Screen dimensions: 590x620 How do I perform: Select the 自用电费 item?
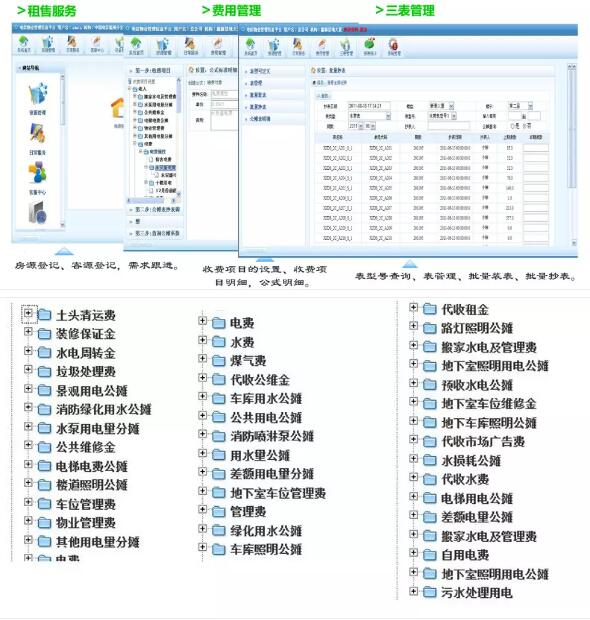tap(465, 554)
